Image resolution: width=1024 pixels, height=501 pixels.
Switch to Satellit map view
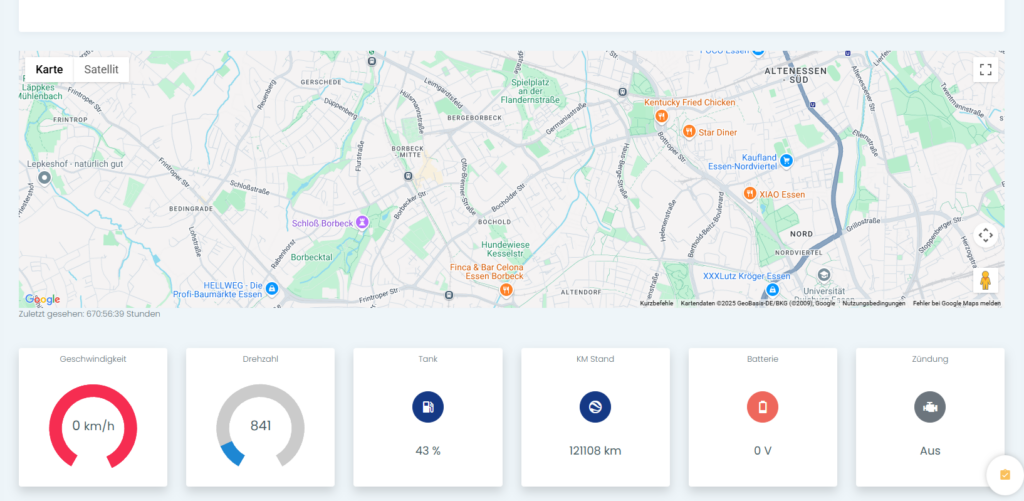coord(101,70)
